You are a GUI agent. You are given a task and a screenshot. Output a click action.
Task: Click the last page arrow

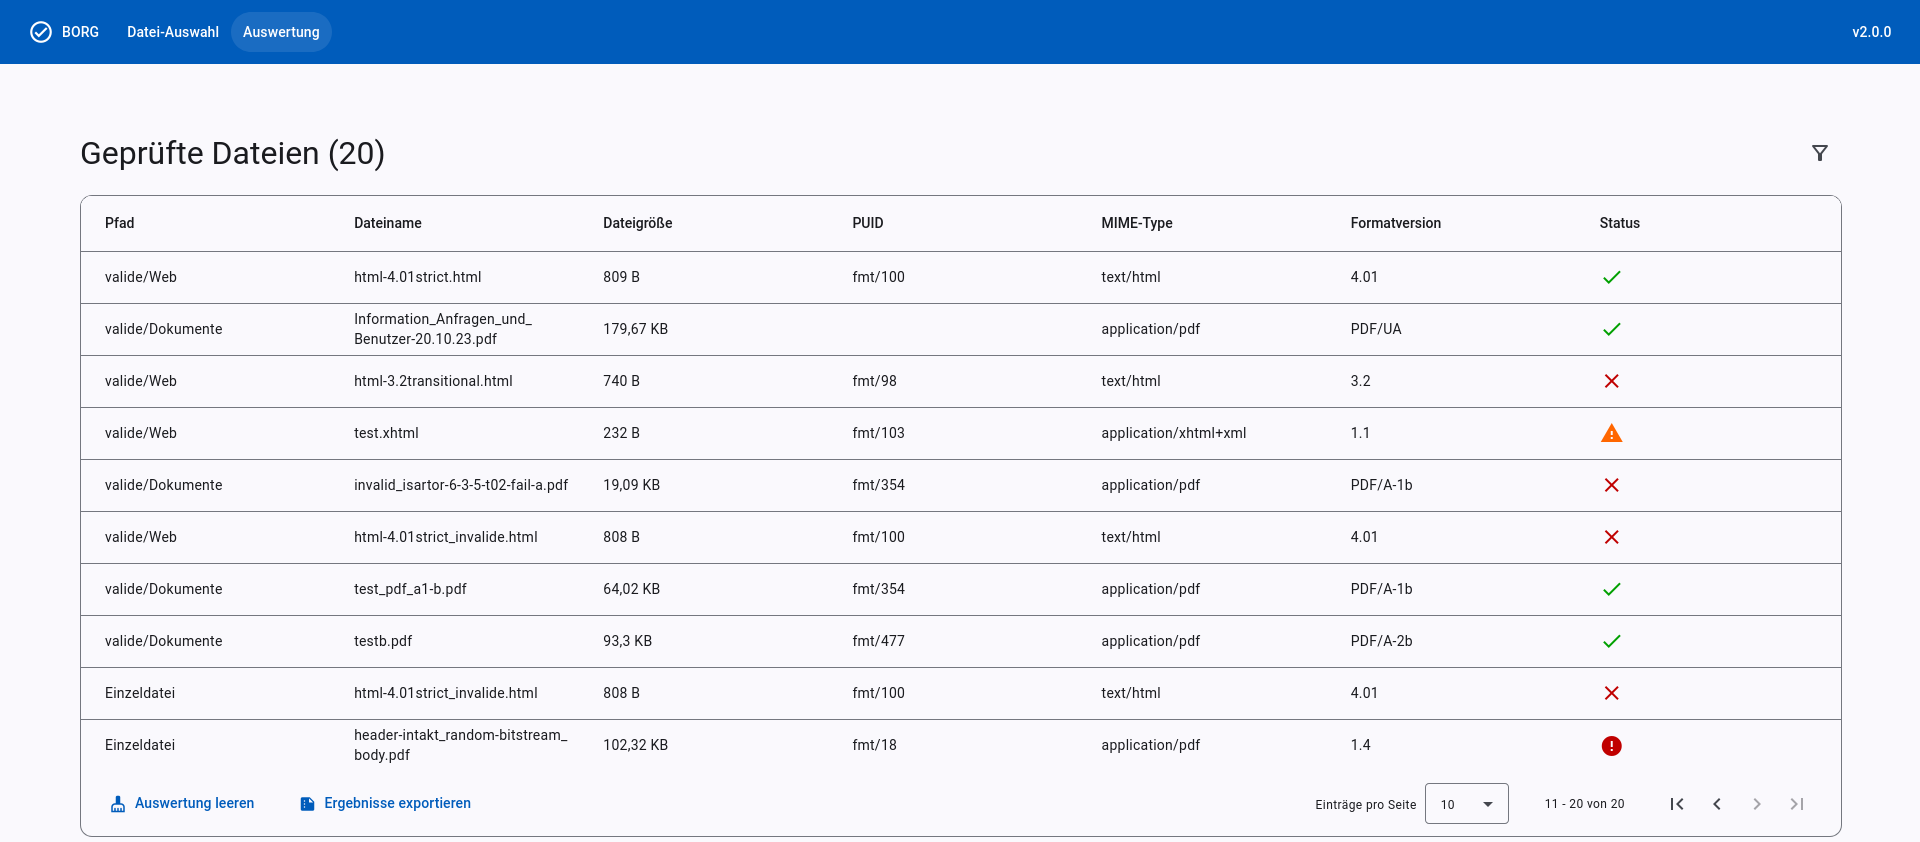[1797, 804]
